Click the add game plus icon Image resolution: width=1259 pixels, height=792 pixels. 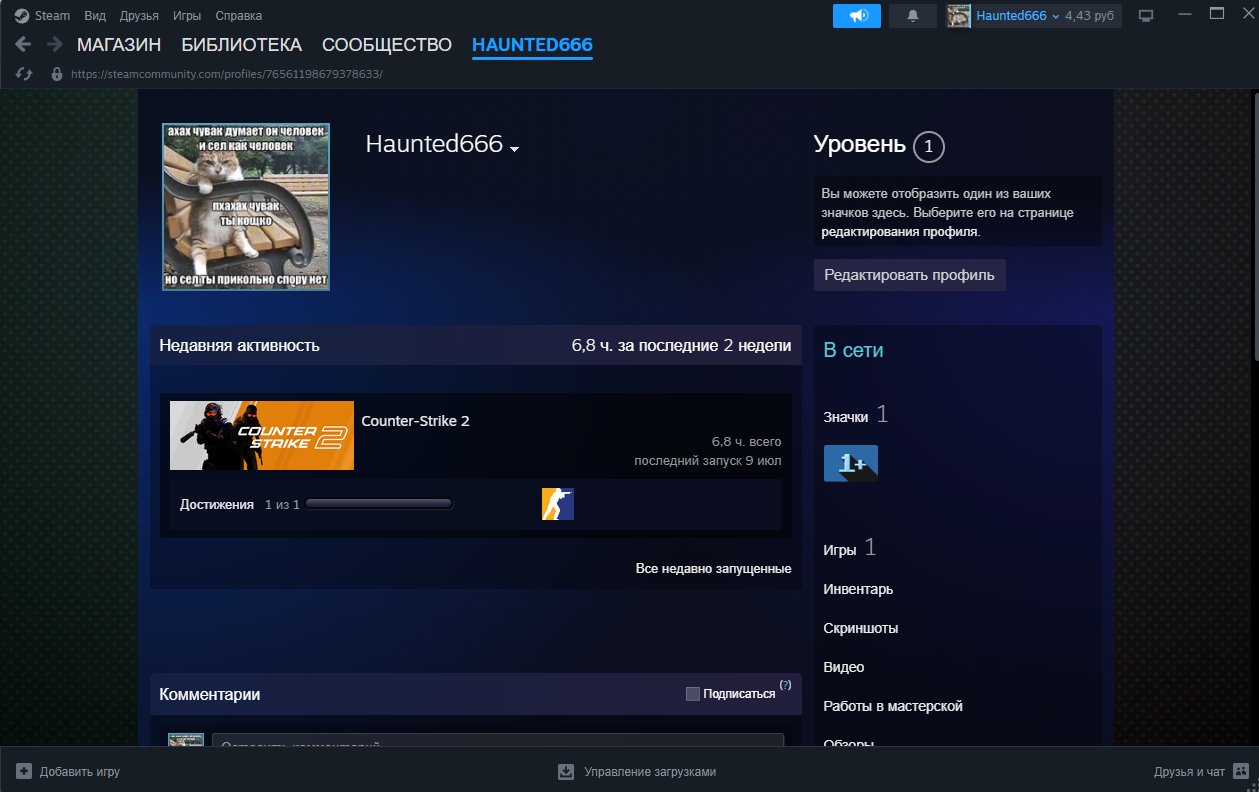coord(24,772)
